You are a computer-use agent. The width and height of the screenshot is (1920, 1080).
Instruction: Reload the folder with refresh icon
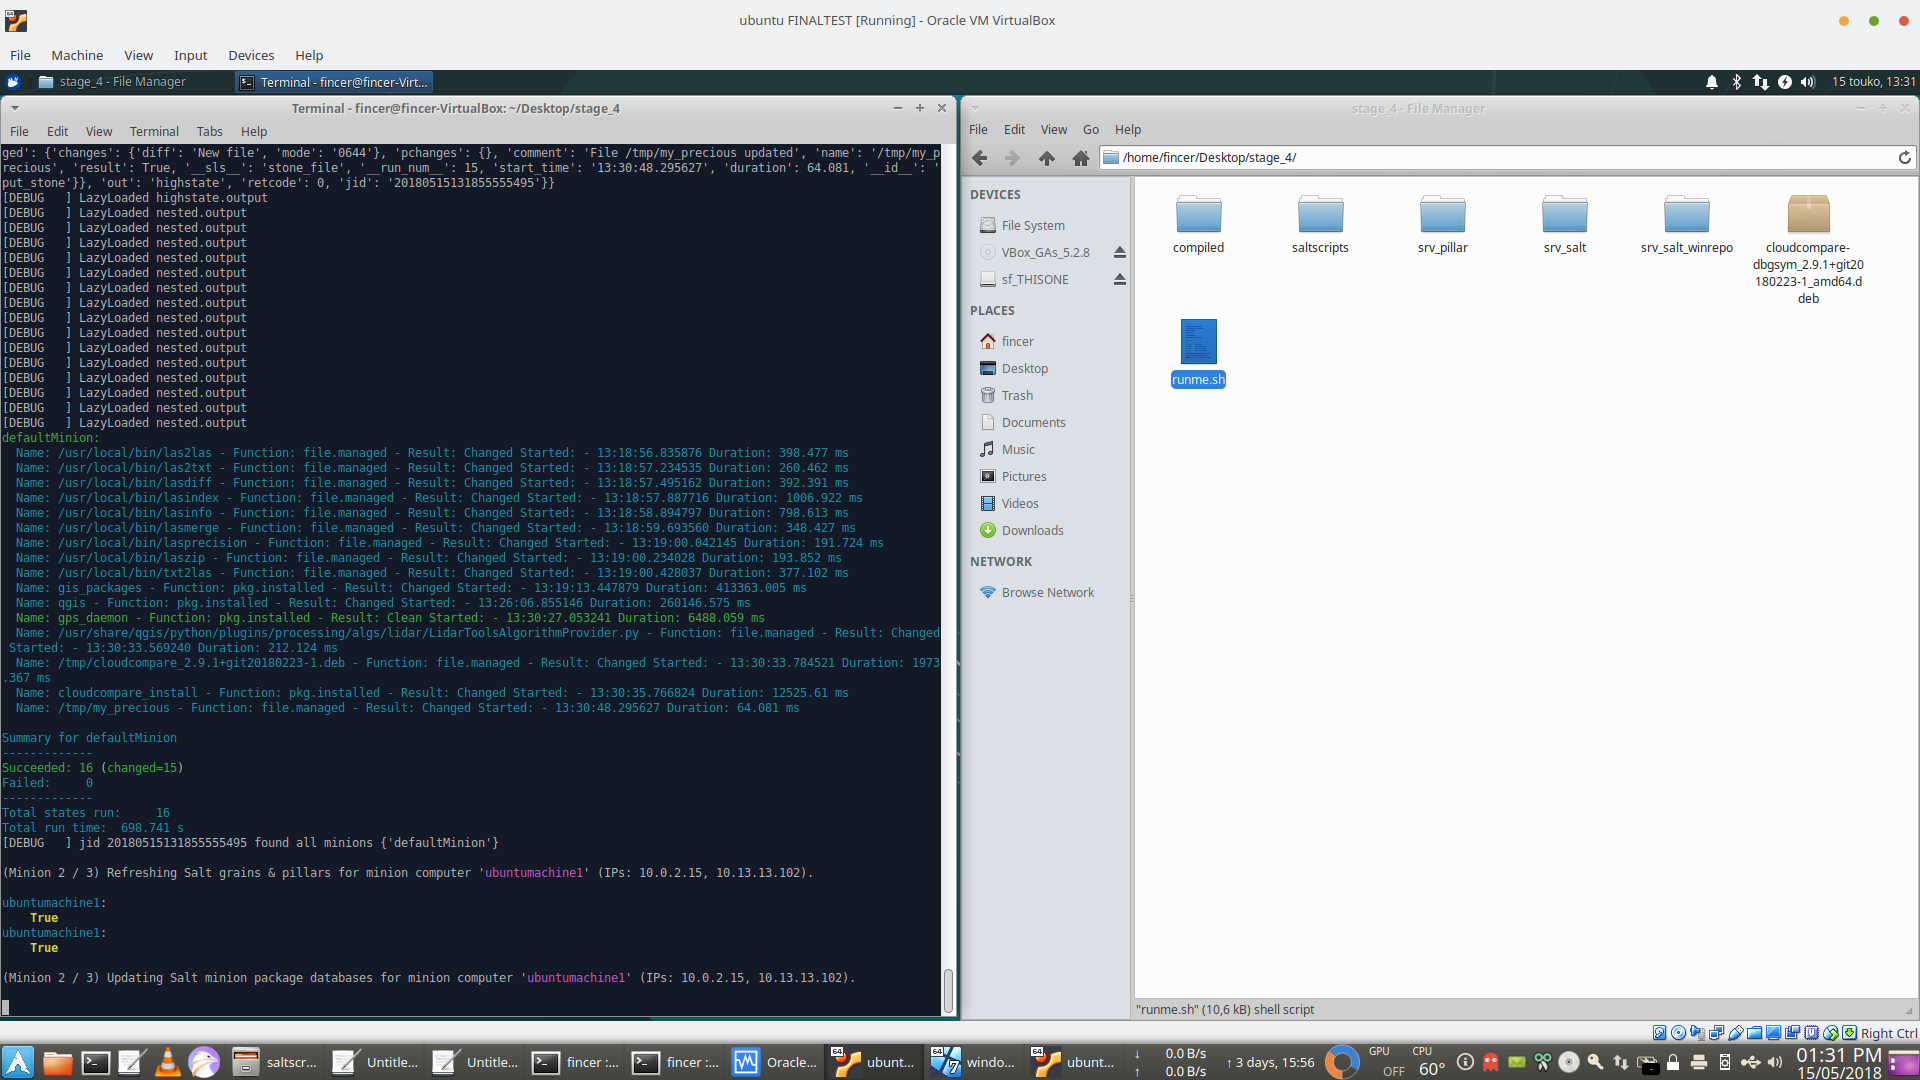pos(1904,158)
